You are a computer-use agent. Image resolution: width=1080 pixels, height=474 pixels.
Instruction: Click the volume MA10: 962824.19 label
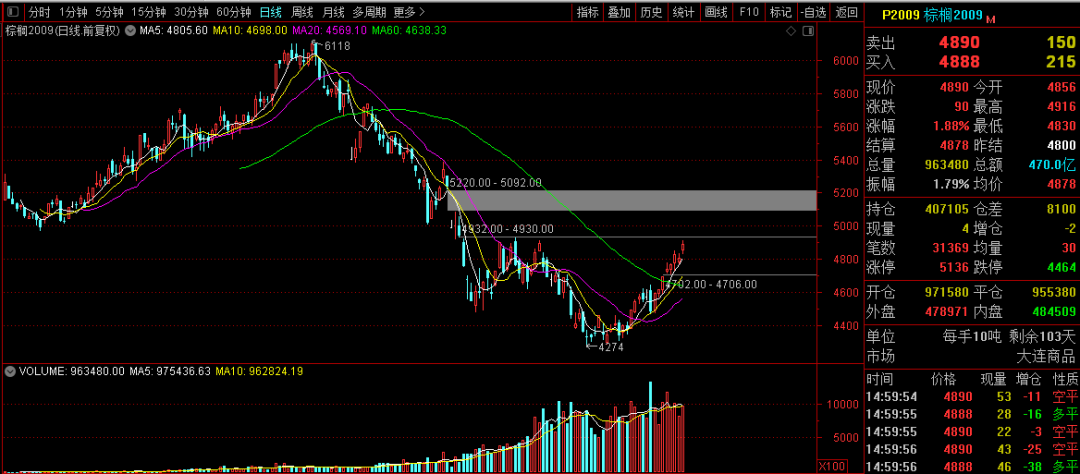(260, 371)
